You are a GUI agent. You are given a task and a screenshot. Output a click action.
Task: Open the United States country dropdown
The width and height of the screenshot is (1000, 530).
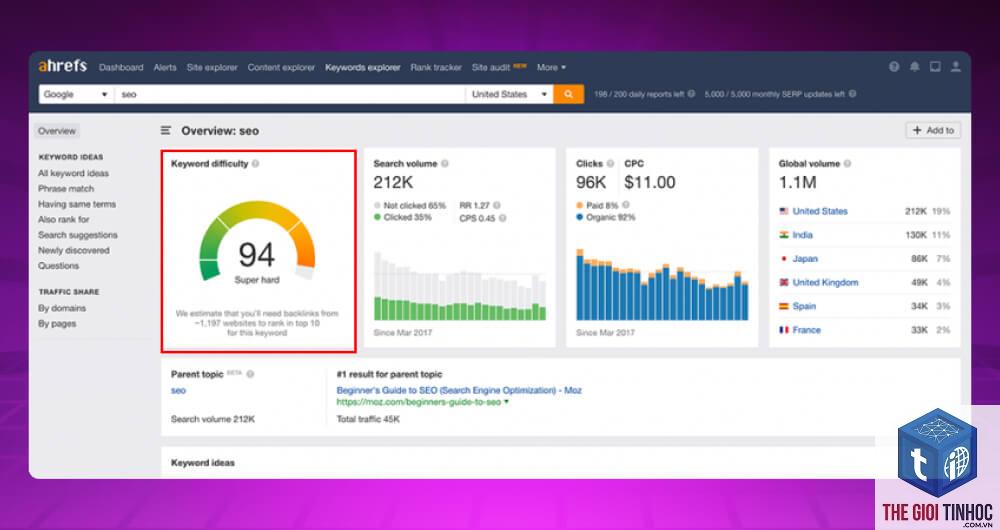click(509, 94)
